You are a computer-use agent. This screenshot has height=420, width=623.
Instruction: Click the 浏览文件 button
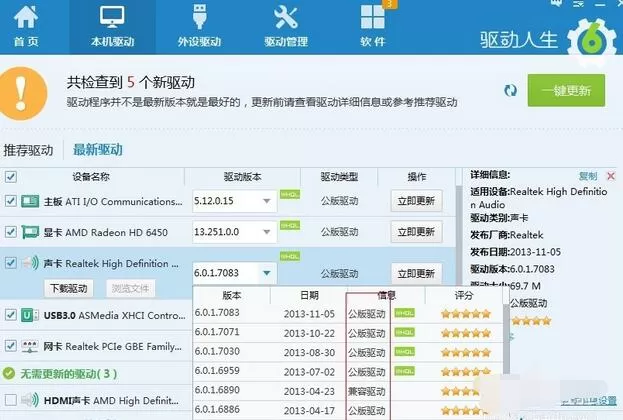pos(130,288)
